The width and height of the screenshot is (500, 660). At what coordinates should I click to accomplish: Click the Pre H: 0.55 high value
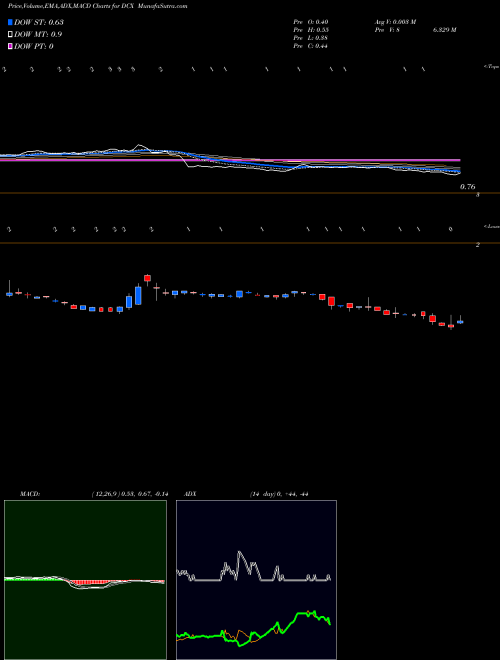pyautogui.click(x=311, y=30)
